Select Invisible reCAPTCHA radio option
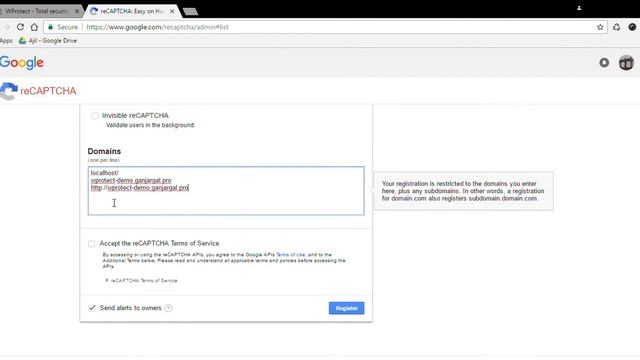The width and height of the screenshot is (640, 360). (x=95, y=116)
